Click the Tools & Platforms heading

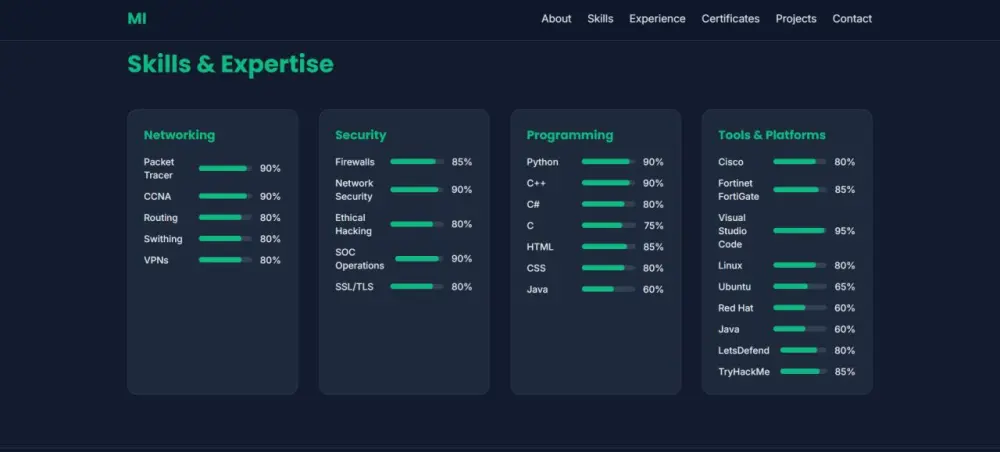[x=772, y=135]
